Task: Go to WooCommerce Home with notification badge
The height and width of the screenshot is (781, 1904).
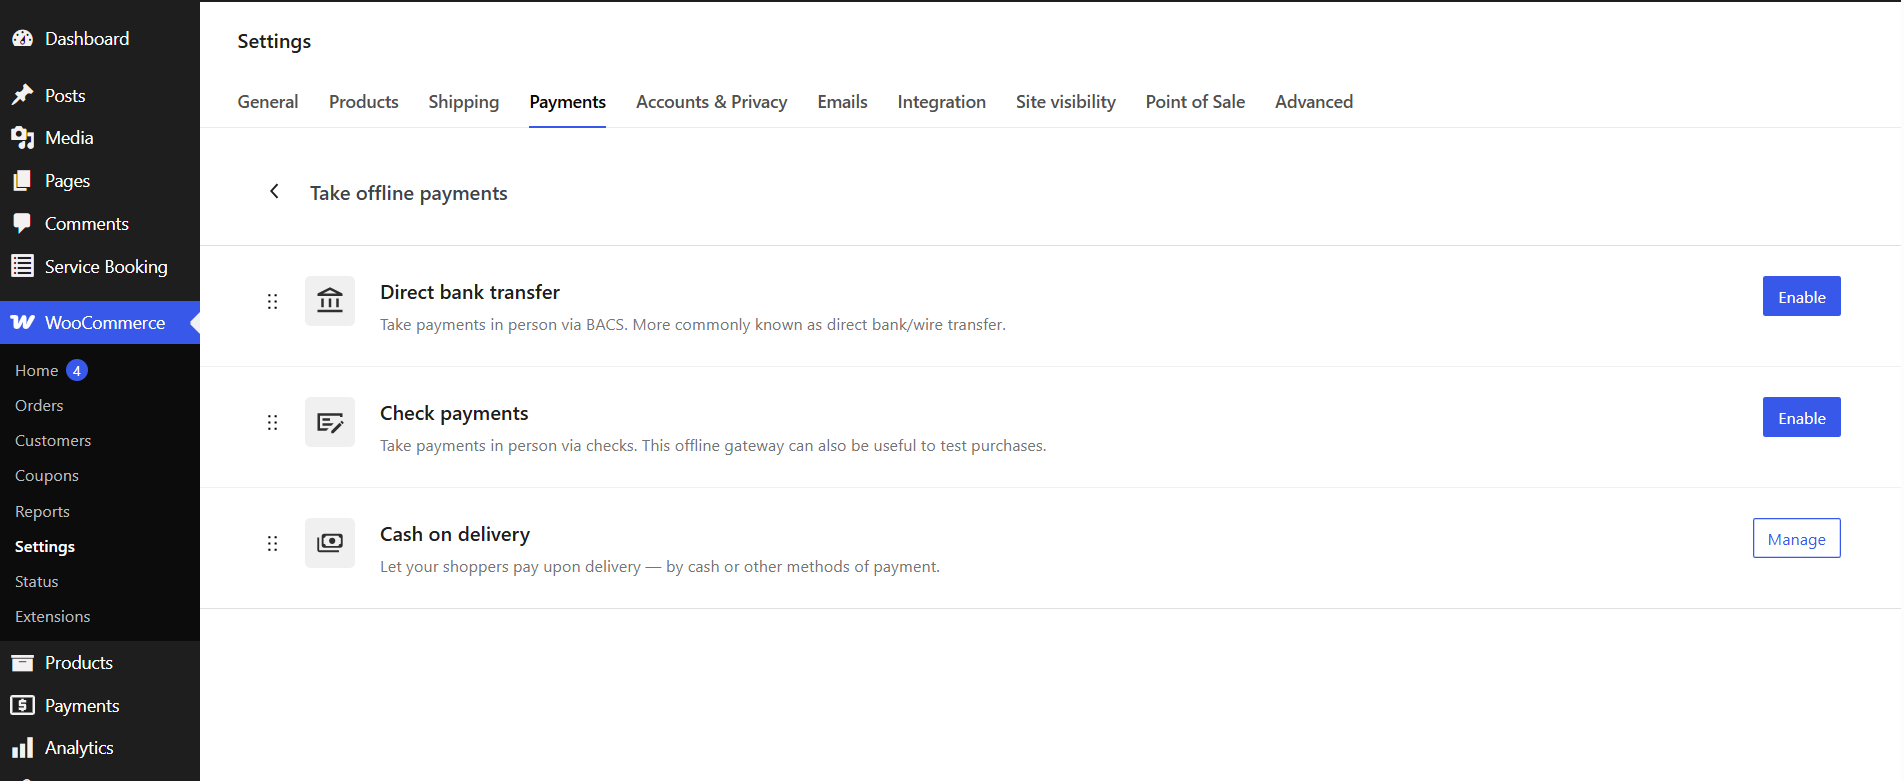Action: [37, 370]
